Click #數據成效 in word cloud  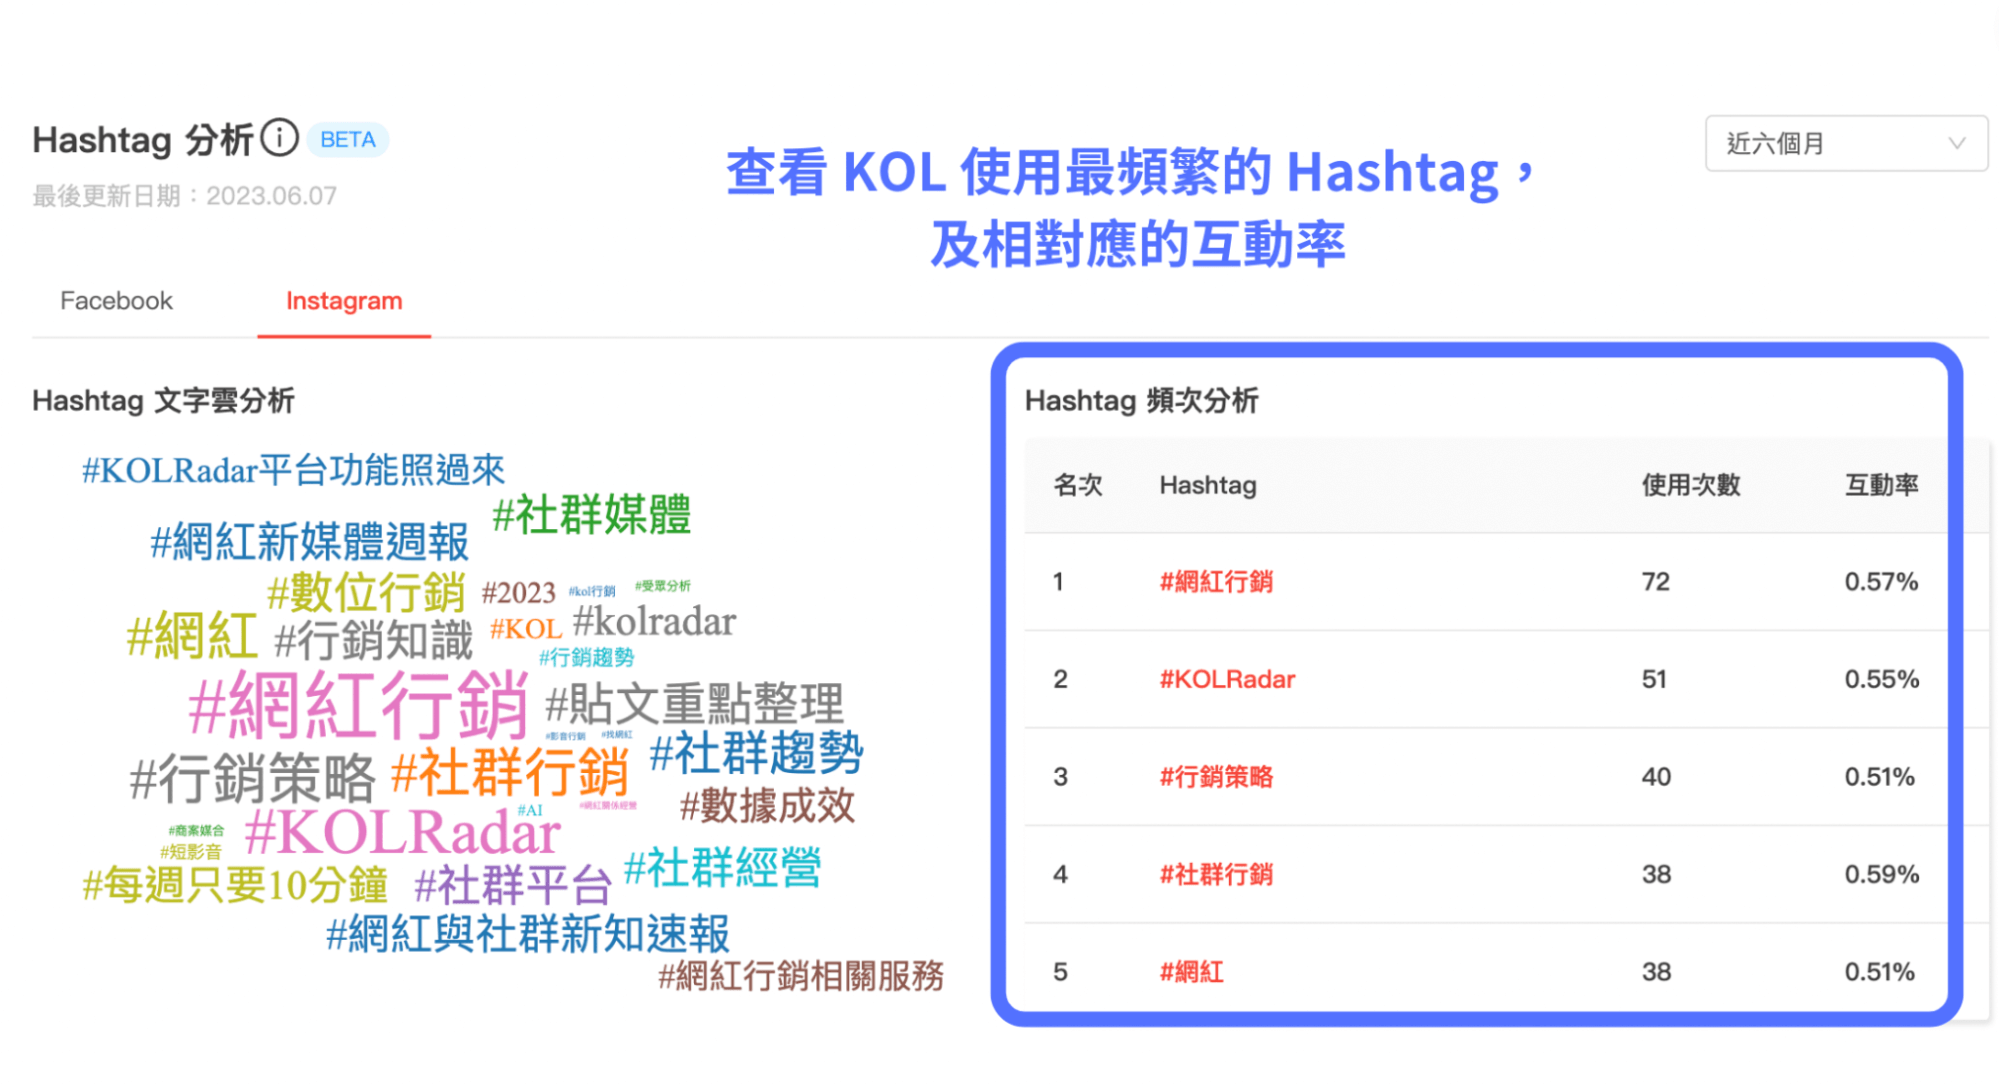pos(767,806)
